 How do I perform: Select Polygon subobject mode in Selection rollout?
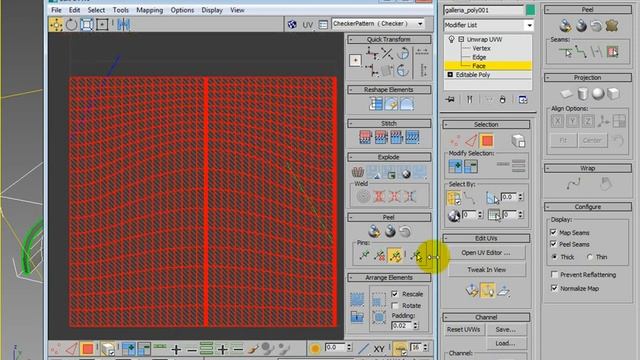coord(487,141)
